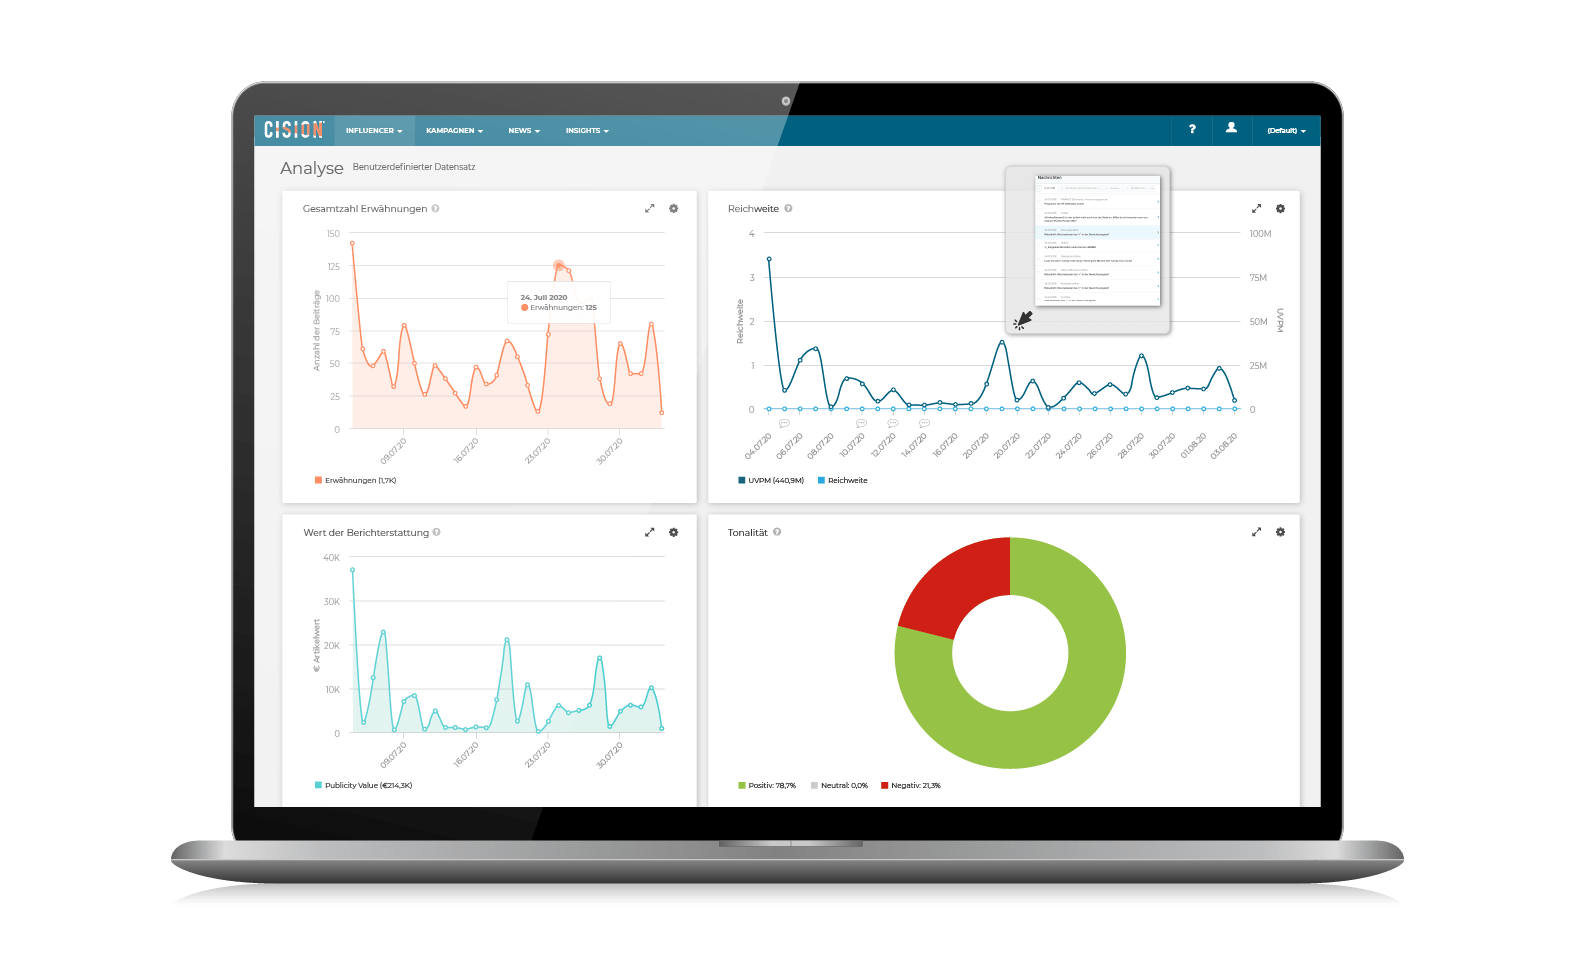Image resolution: width=1575 pixels, height=960 pixels.
Task: Open settings gear of Gesamtzahl Erwähnungen
Action: click(674, 208)
